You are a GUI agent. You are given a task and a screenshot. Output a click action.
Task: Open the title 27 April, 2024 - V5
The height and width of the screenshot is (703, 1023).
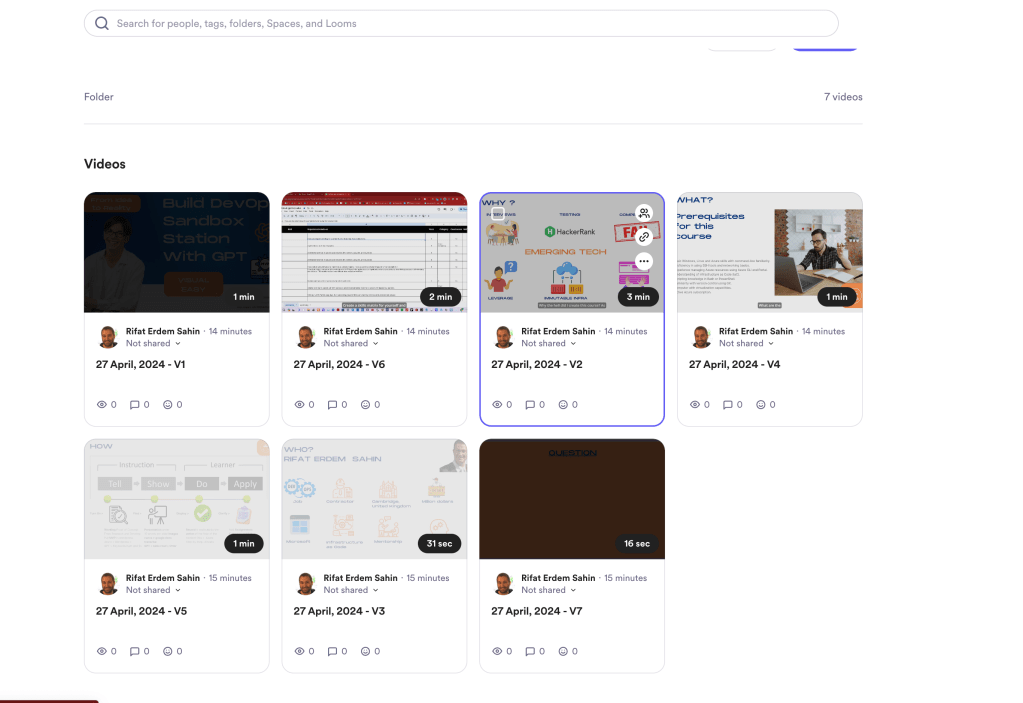pos(142,611)
